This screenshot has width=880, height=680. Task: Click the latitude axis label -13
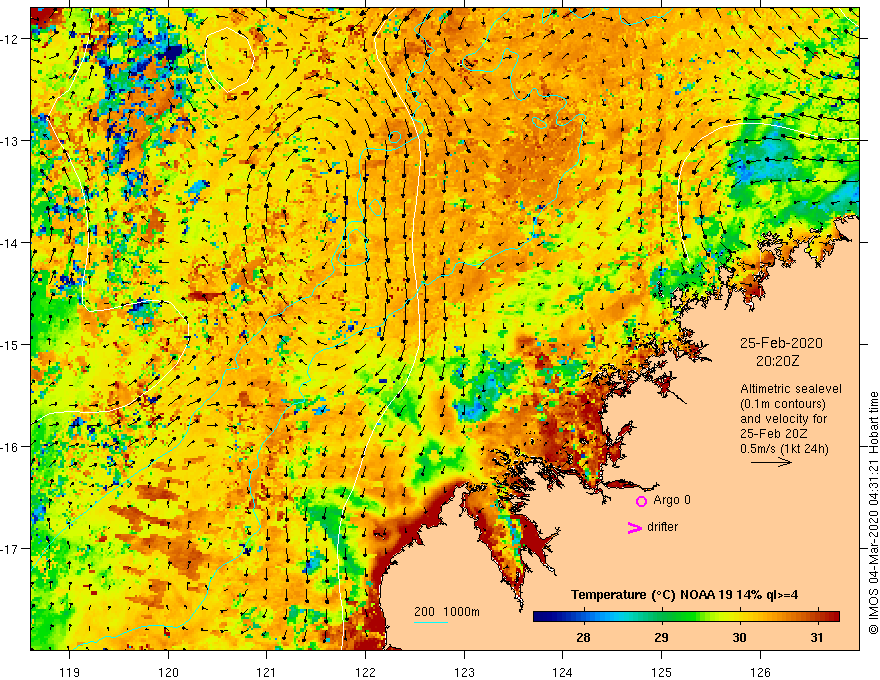coord(10,141)
